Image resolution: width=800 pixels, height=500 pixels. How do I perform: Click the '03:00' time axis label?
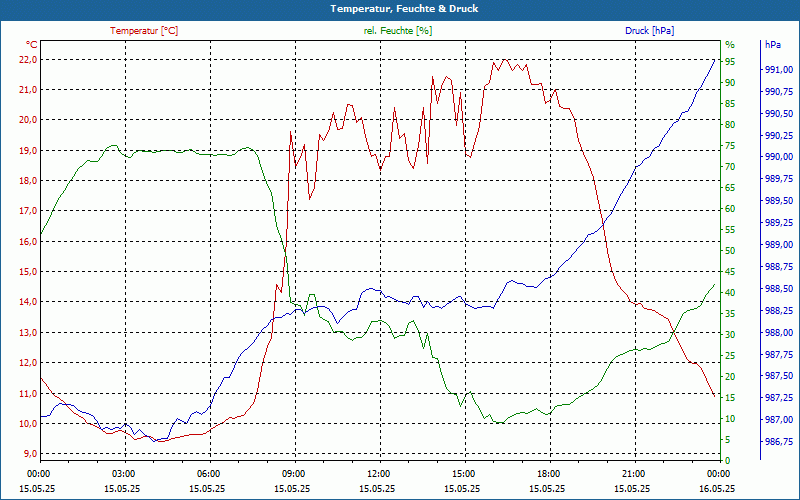(x=125, y=473)
